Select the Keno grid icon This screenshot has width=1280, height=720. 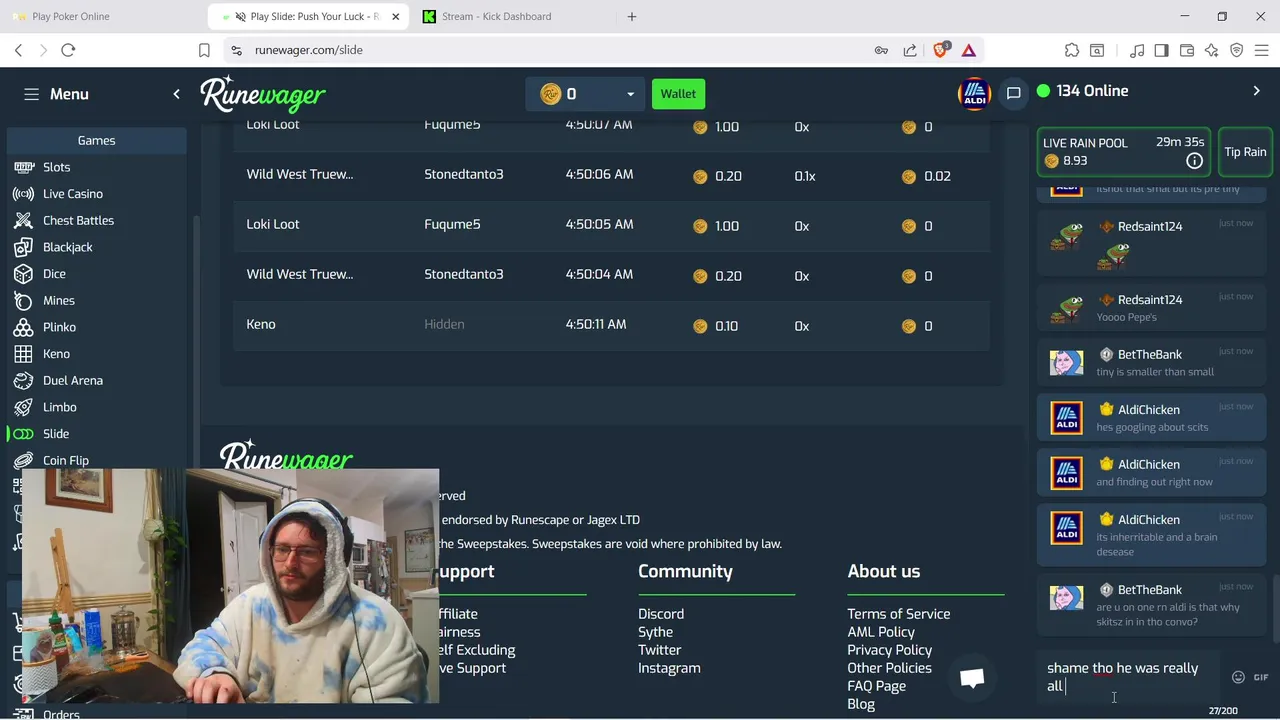click(x=24, y=354)
